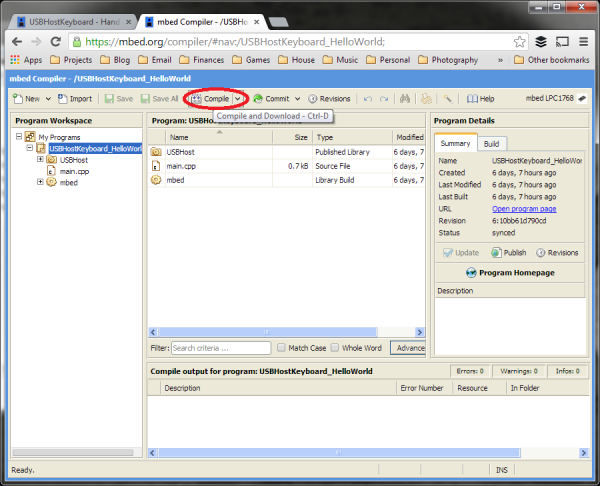Click the binoculars Find icon
600x486 pixels.
pos(405,99)
